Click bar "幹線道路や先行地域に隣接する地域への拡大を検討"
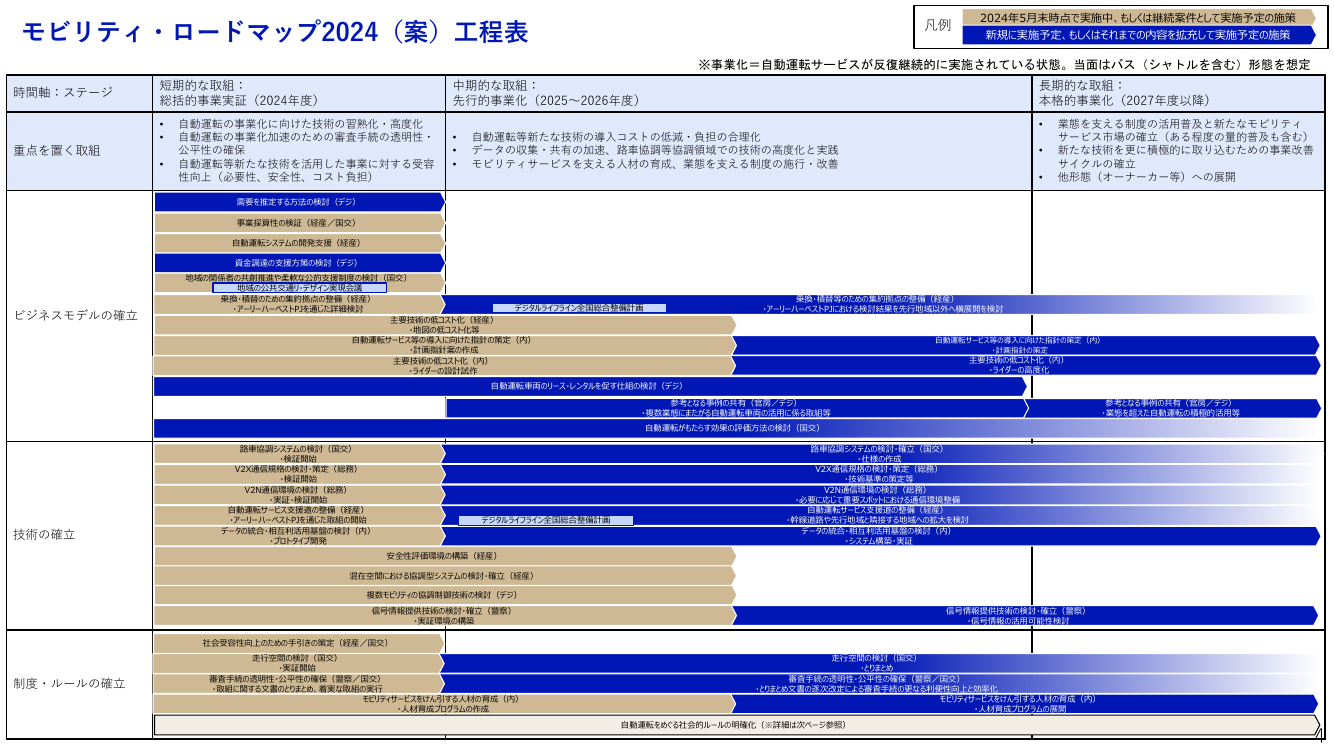 pos(880,515)
